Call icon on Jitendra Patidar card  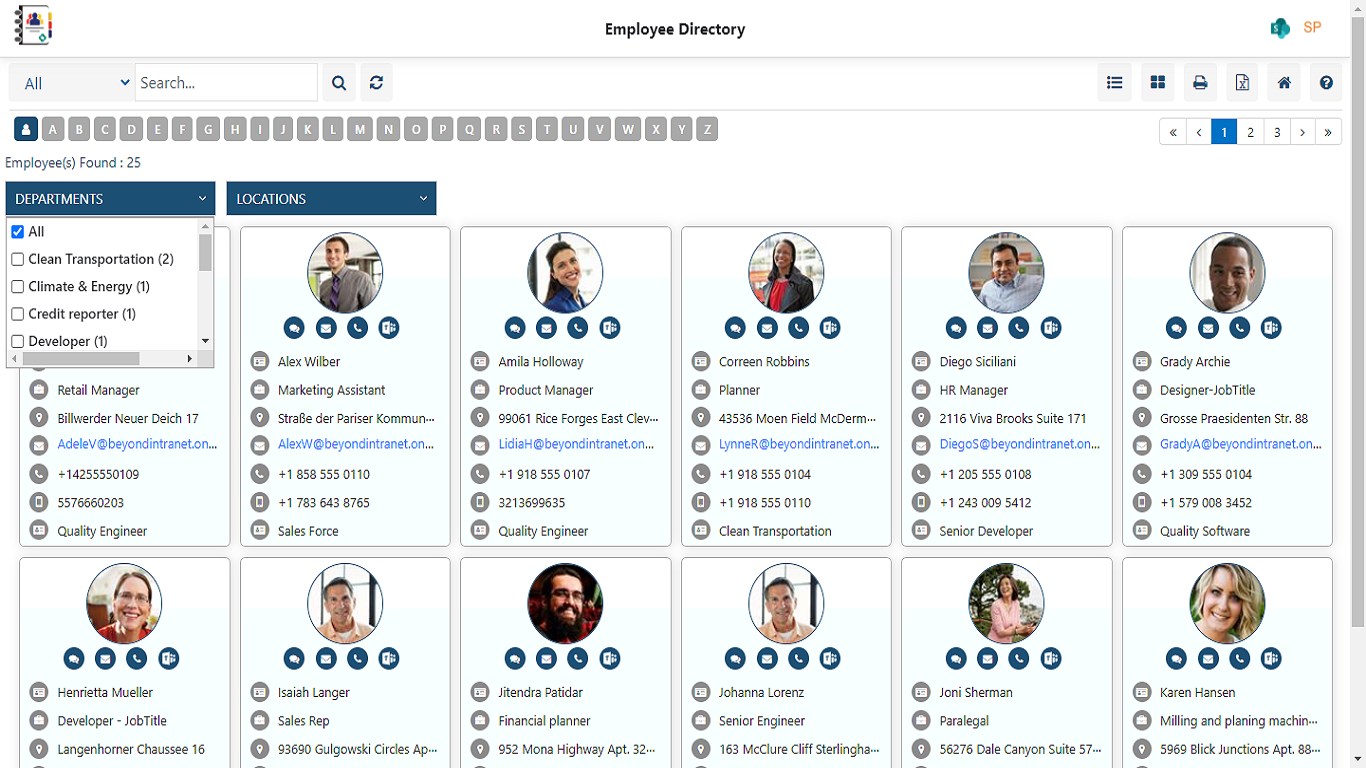pos(578,658)
